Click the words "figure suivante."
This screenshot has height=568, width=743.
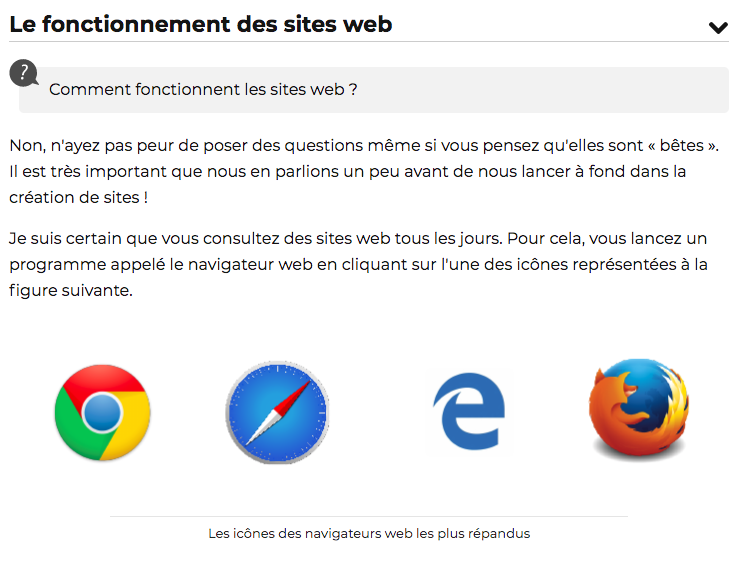pyautogui.click(x=71, y=290)
